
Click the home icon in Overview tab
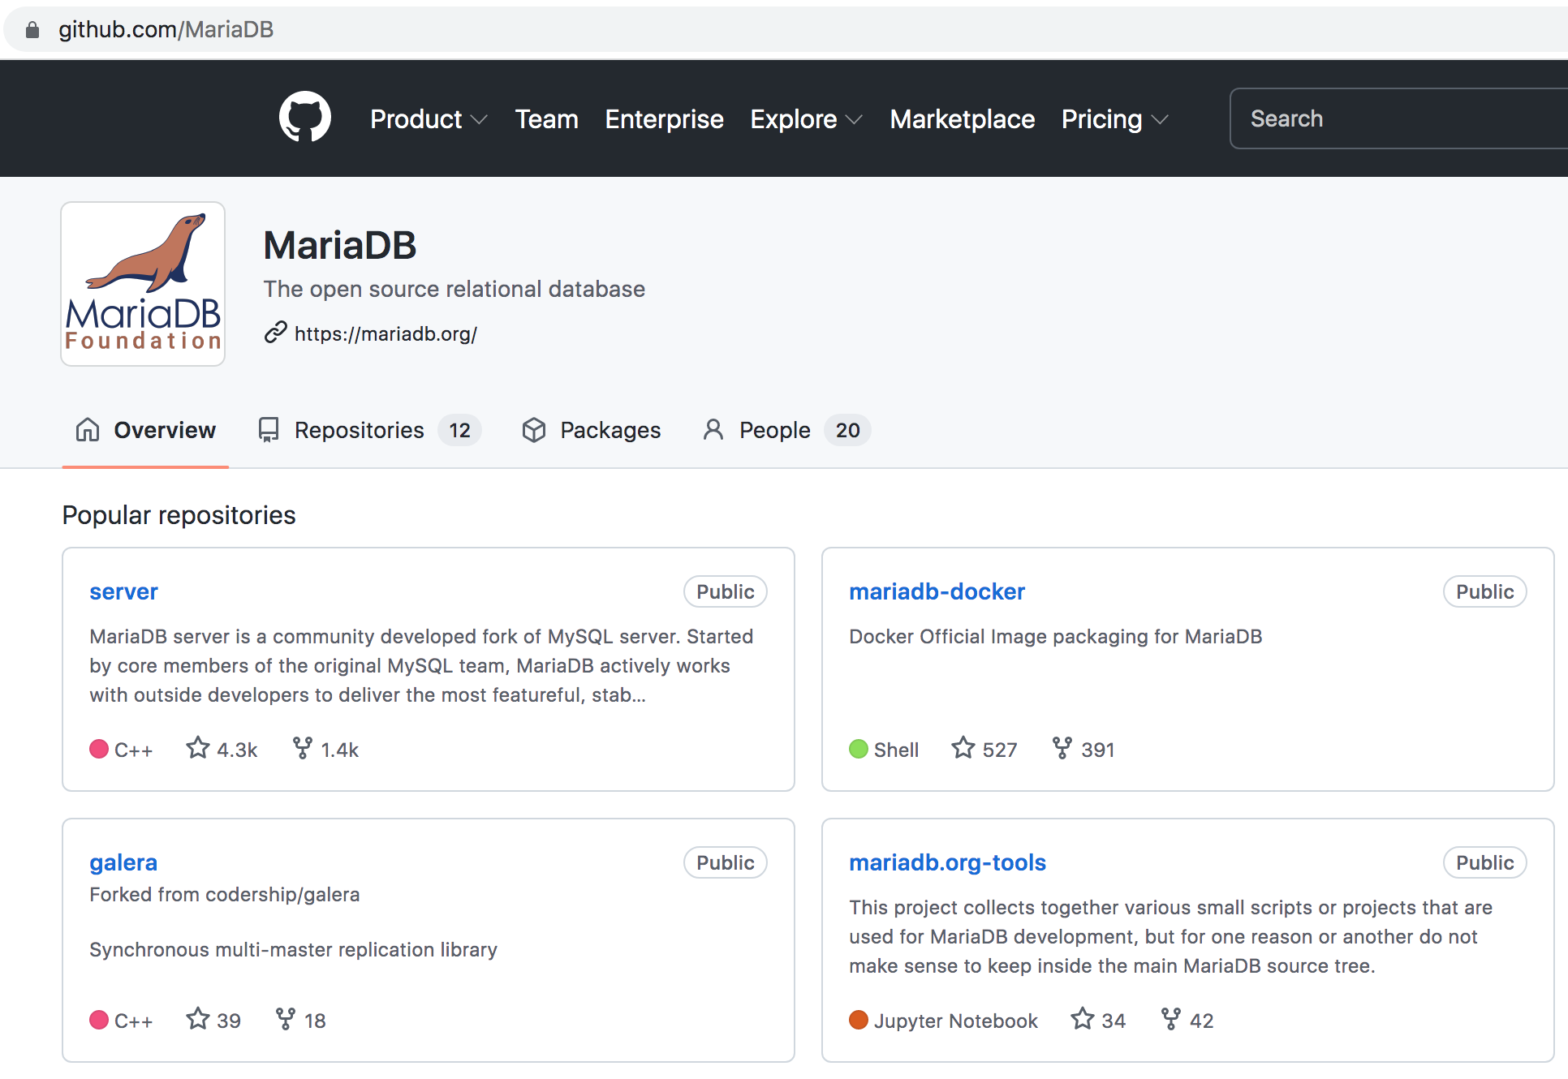tap(88, 430)
